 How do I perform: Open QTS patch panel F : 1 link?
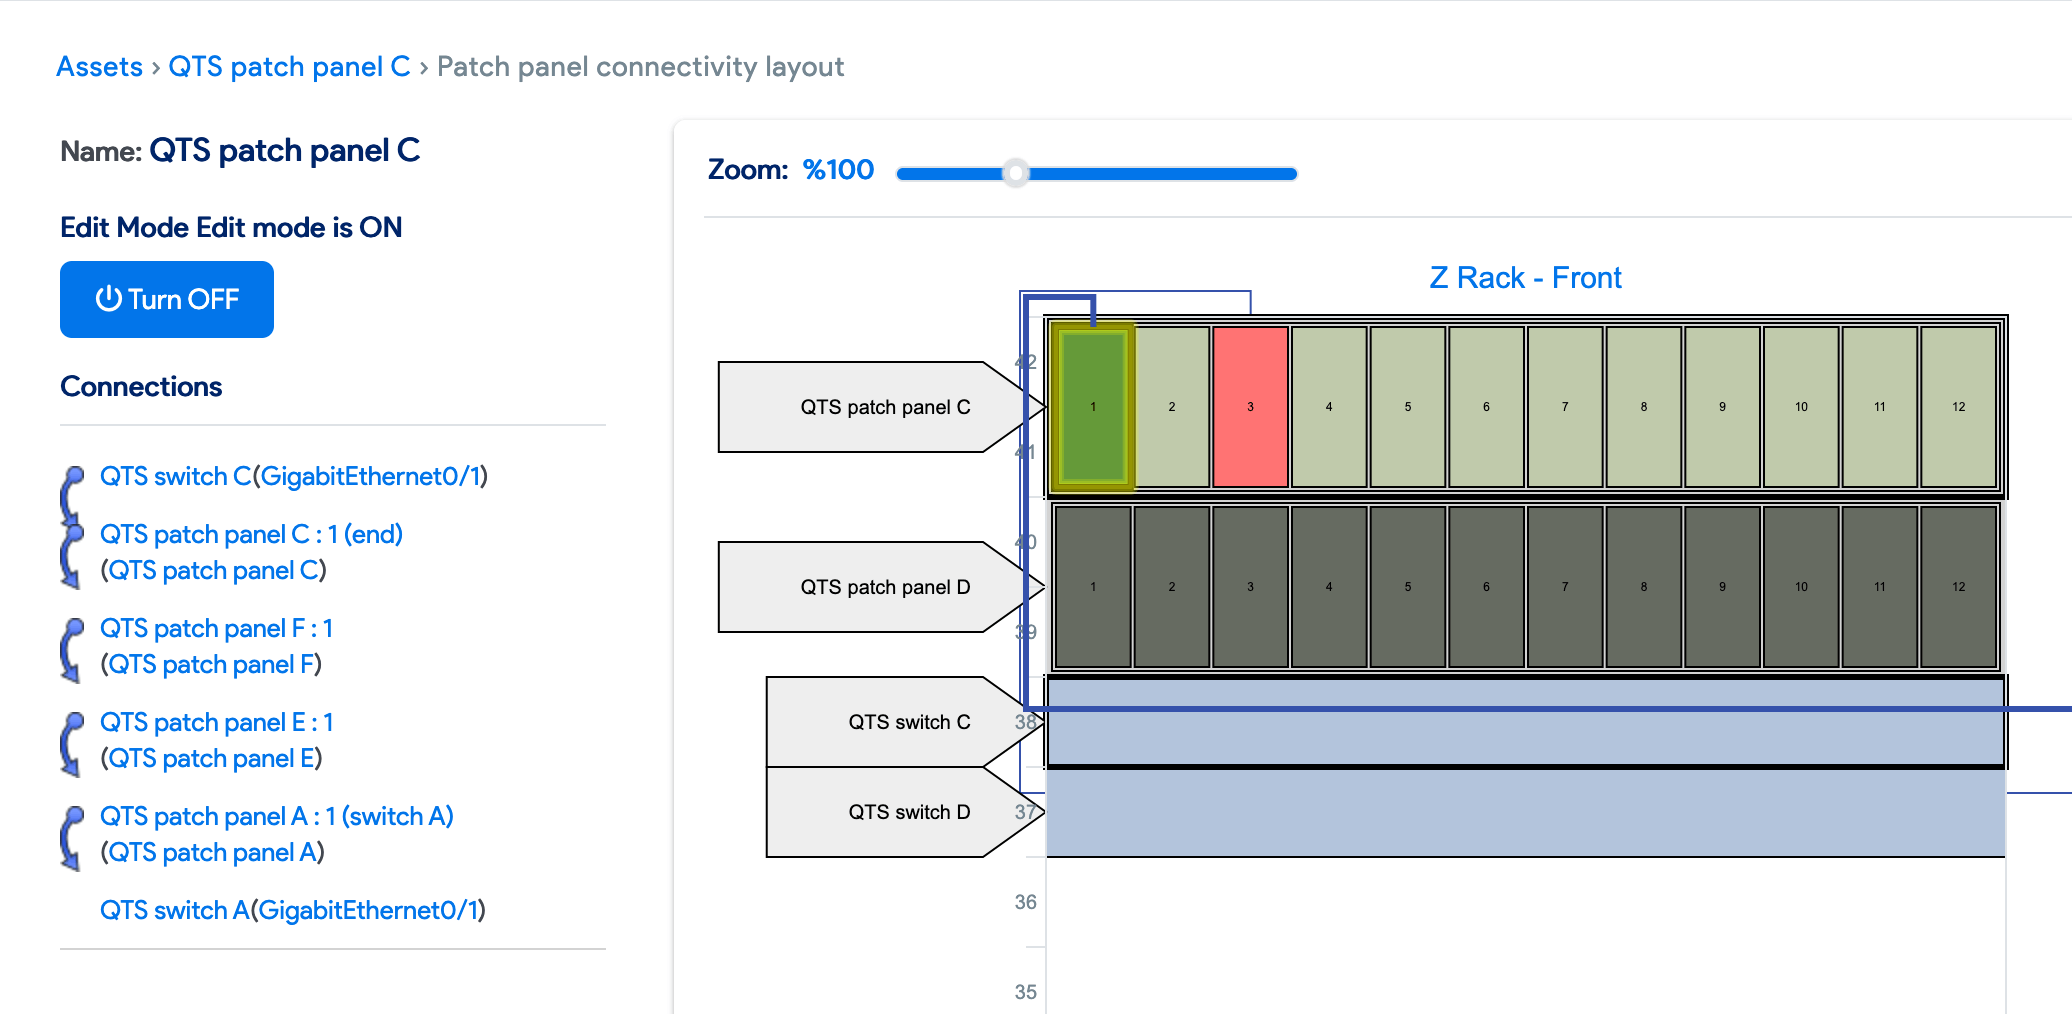pos(216,628)
